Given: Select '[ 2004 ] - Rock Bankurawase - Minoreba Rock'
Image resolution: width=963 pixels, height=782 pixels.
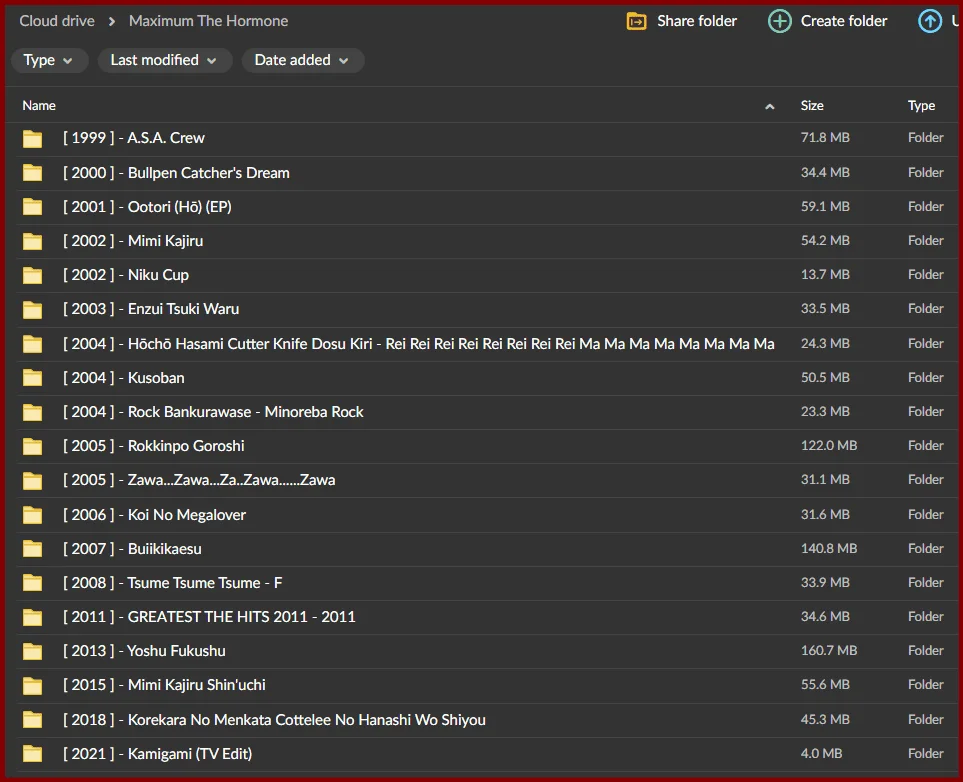Looking at the screenshot, I should pyautogui.click(x=212, y=412).
